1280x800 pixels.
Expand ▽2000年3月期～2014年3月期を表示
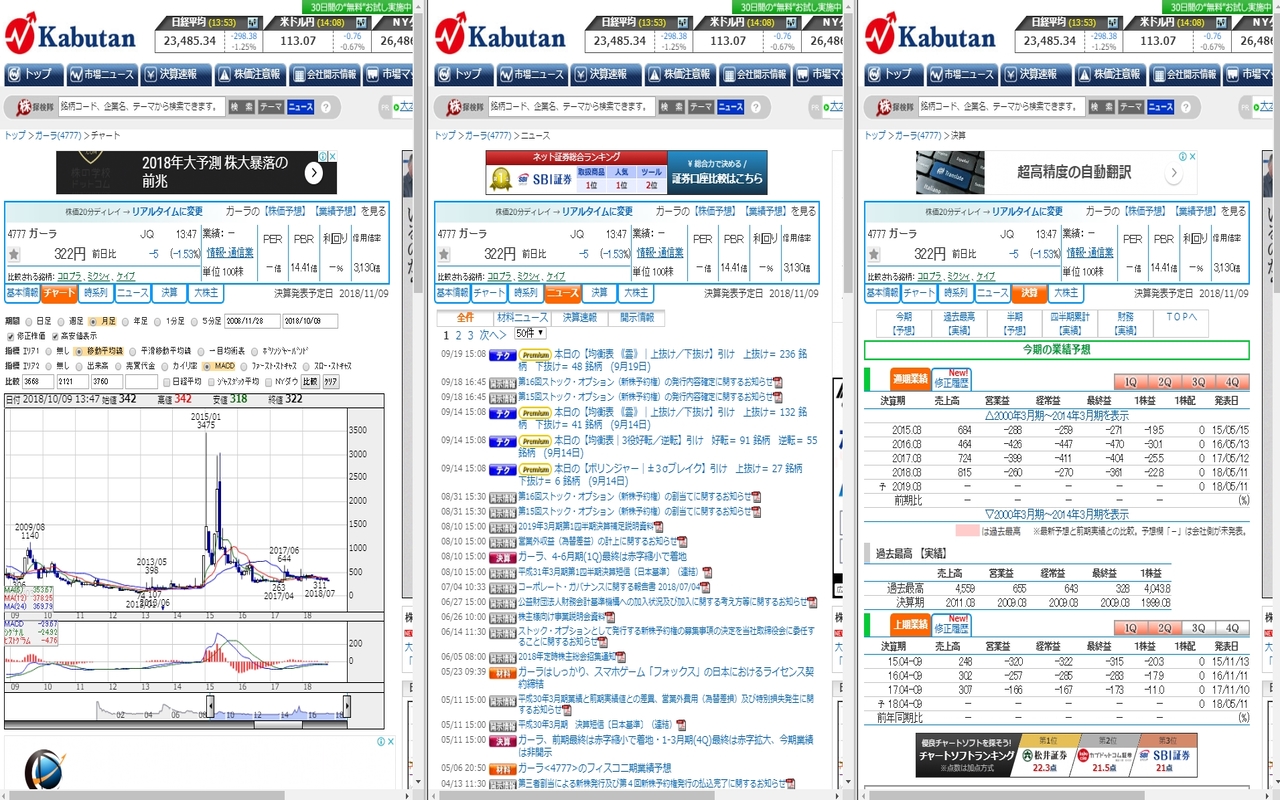[1057, 513]
